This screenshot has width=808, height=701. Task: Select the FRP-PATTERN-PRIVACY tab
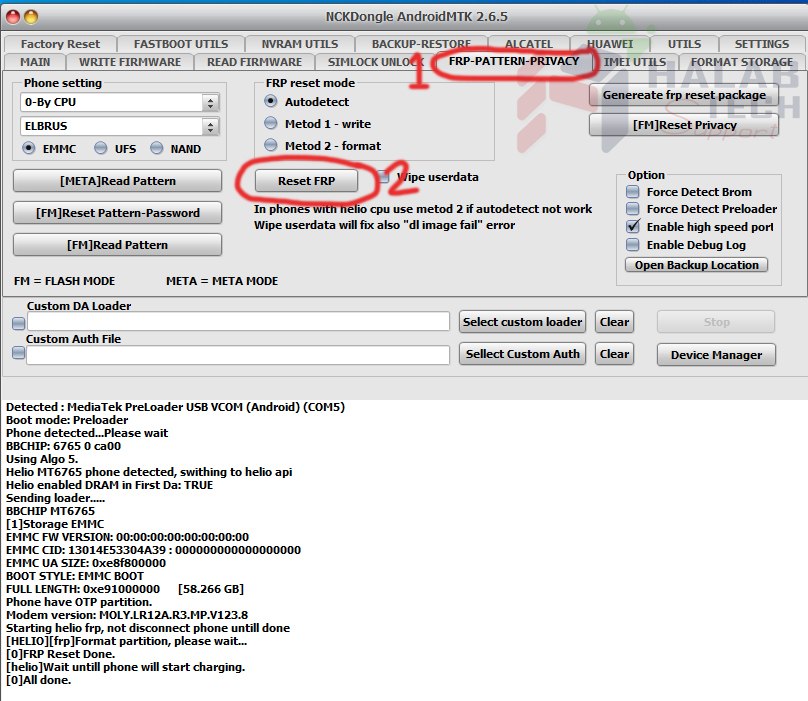514,61
